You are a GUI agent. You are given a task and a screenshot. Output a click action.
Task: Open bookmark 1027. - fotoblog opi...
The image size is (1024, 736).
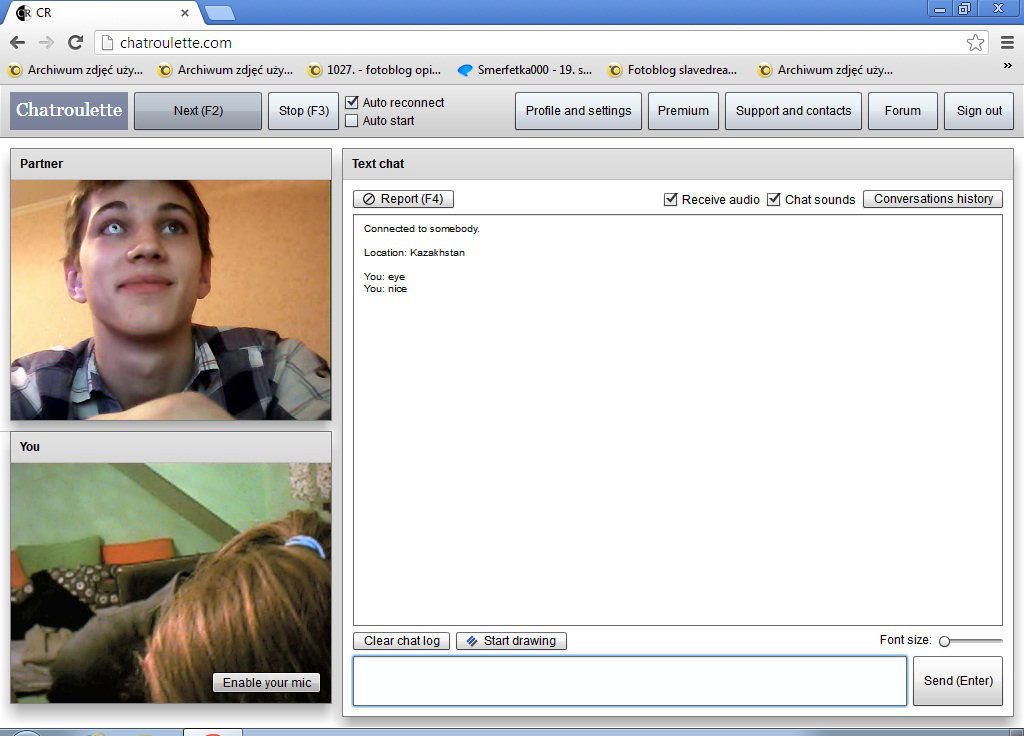click(375, 70)
